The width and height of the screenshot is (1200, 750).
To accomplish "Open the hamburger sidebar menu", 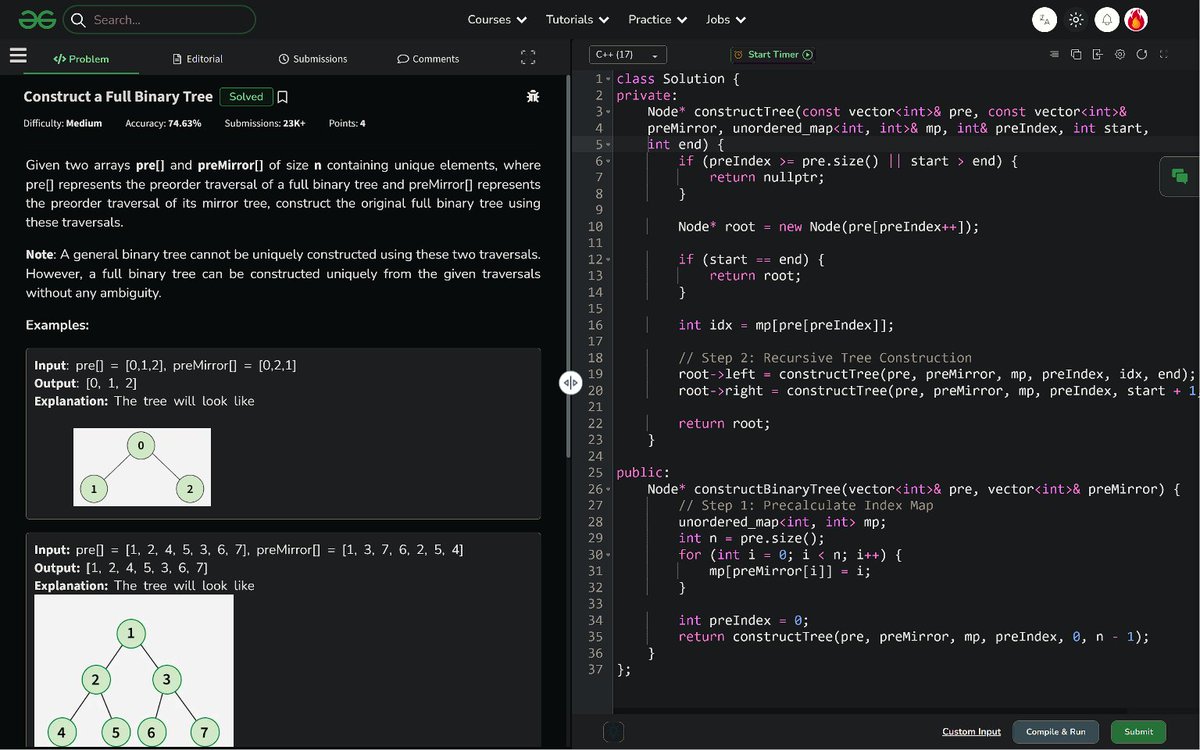I will (x=18, y=57).
